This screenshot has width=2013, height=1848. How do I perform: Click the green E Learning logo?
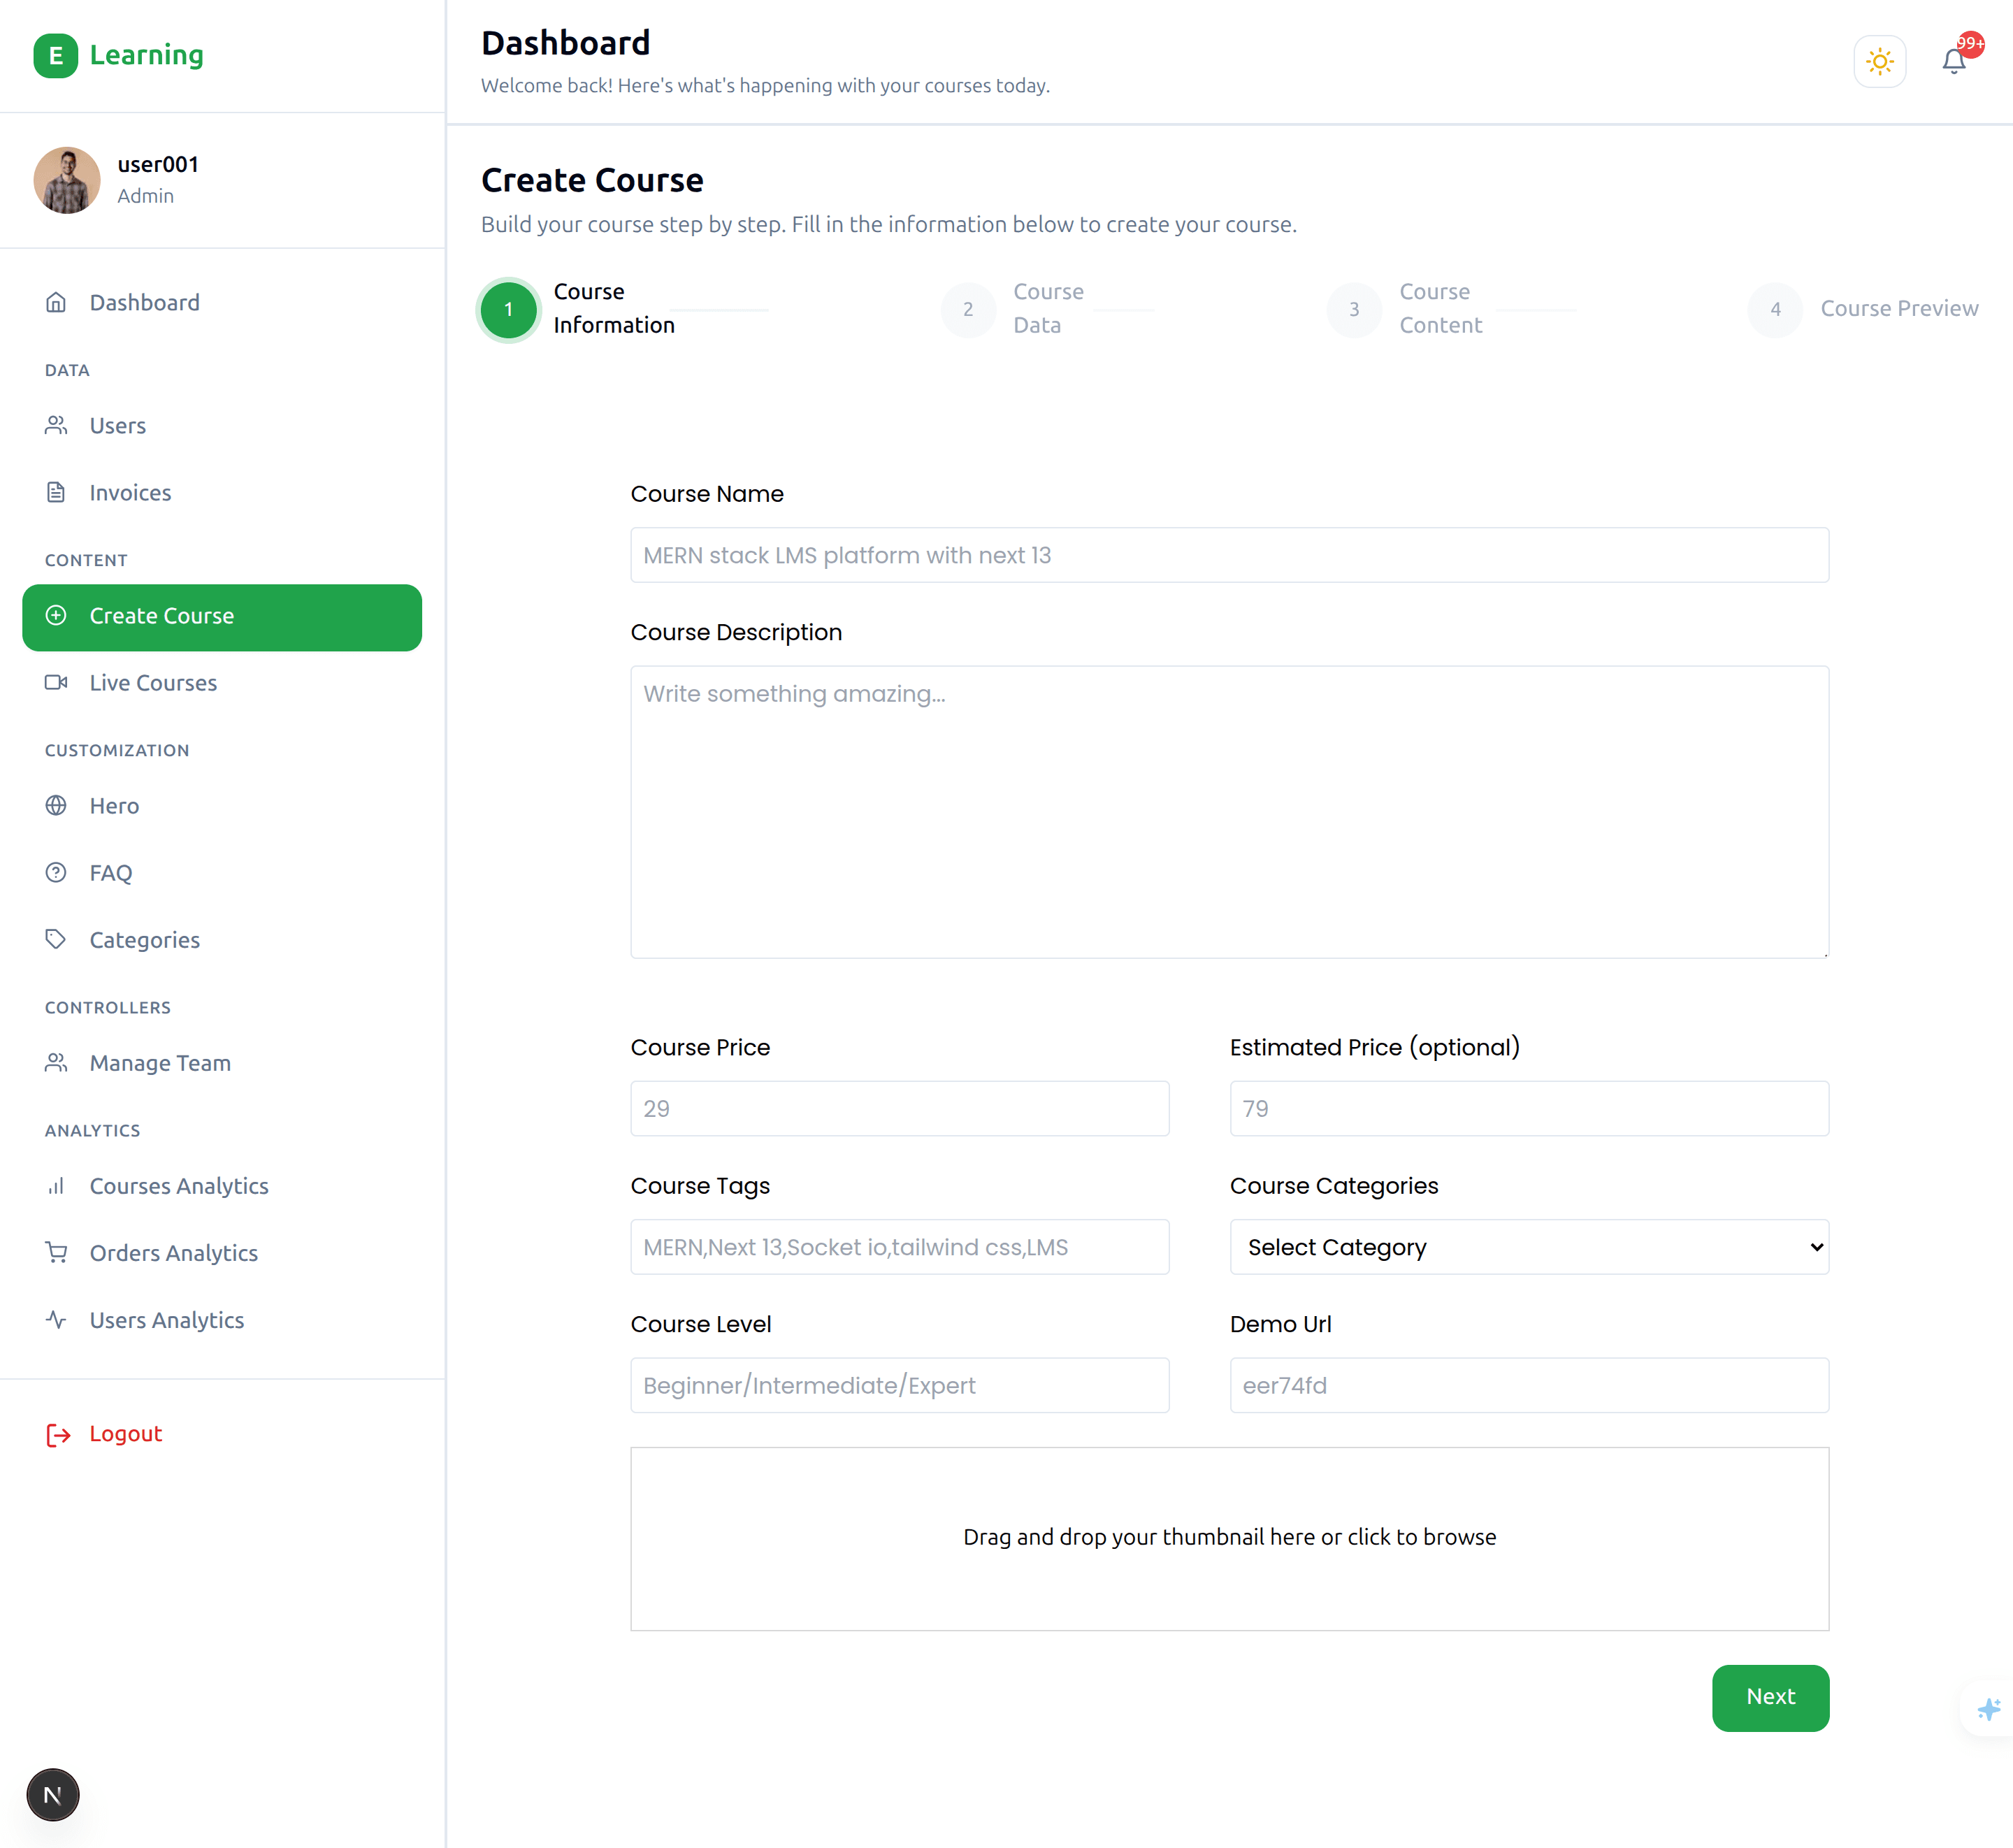pyautogui.click(x=56, y=55)
